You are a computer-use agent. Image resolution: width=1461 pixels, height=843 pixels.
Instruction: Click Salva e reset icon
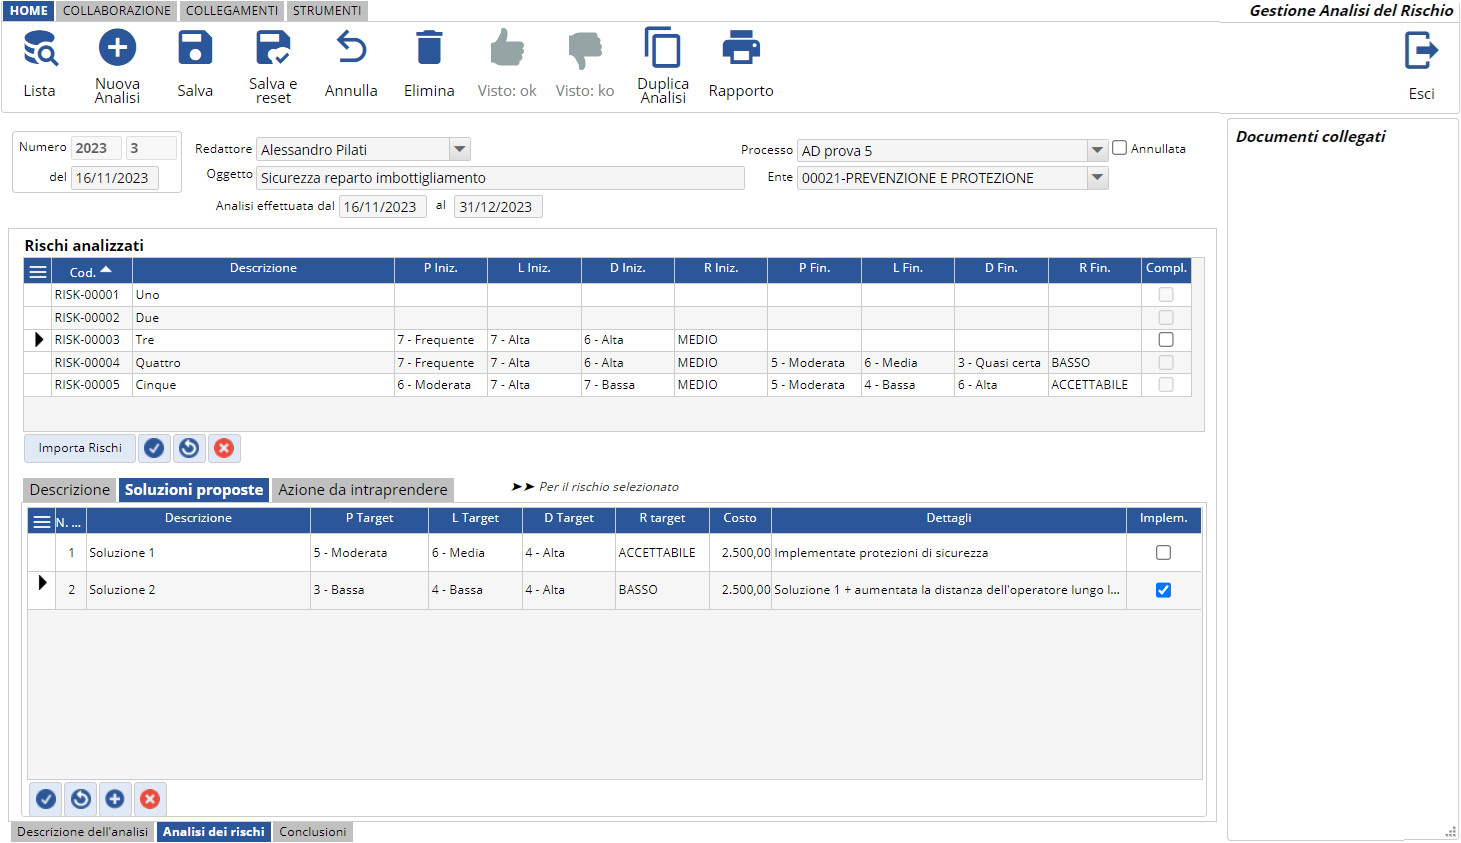(273, 48)
